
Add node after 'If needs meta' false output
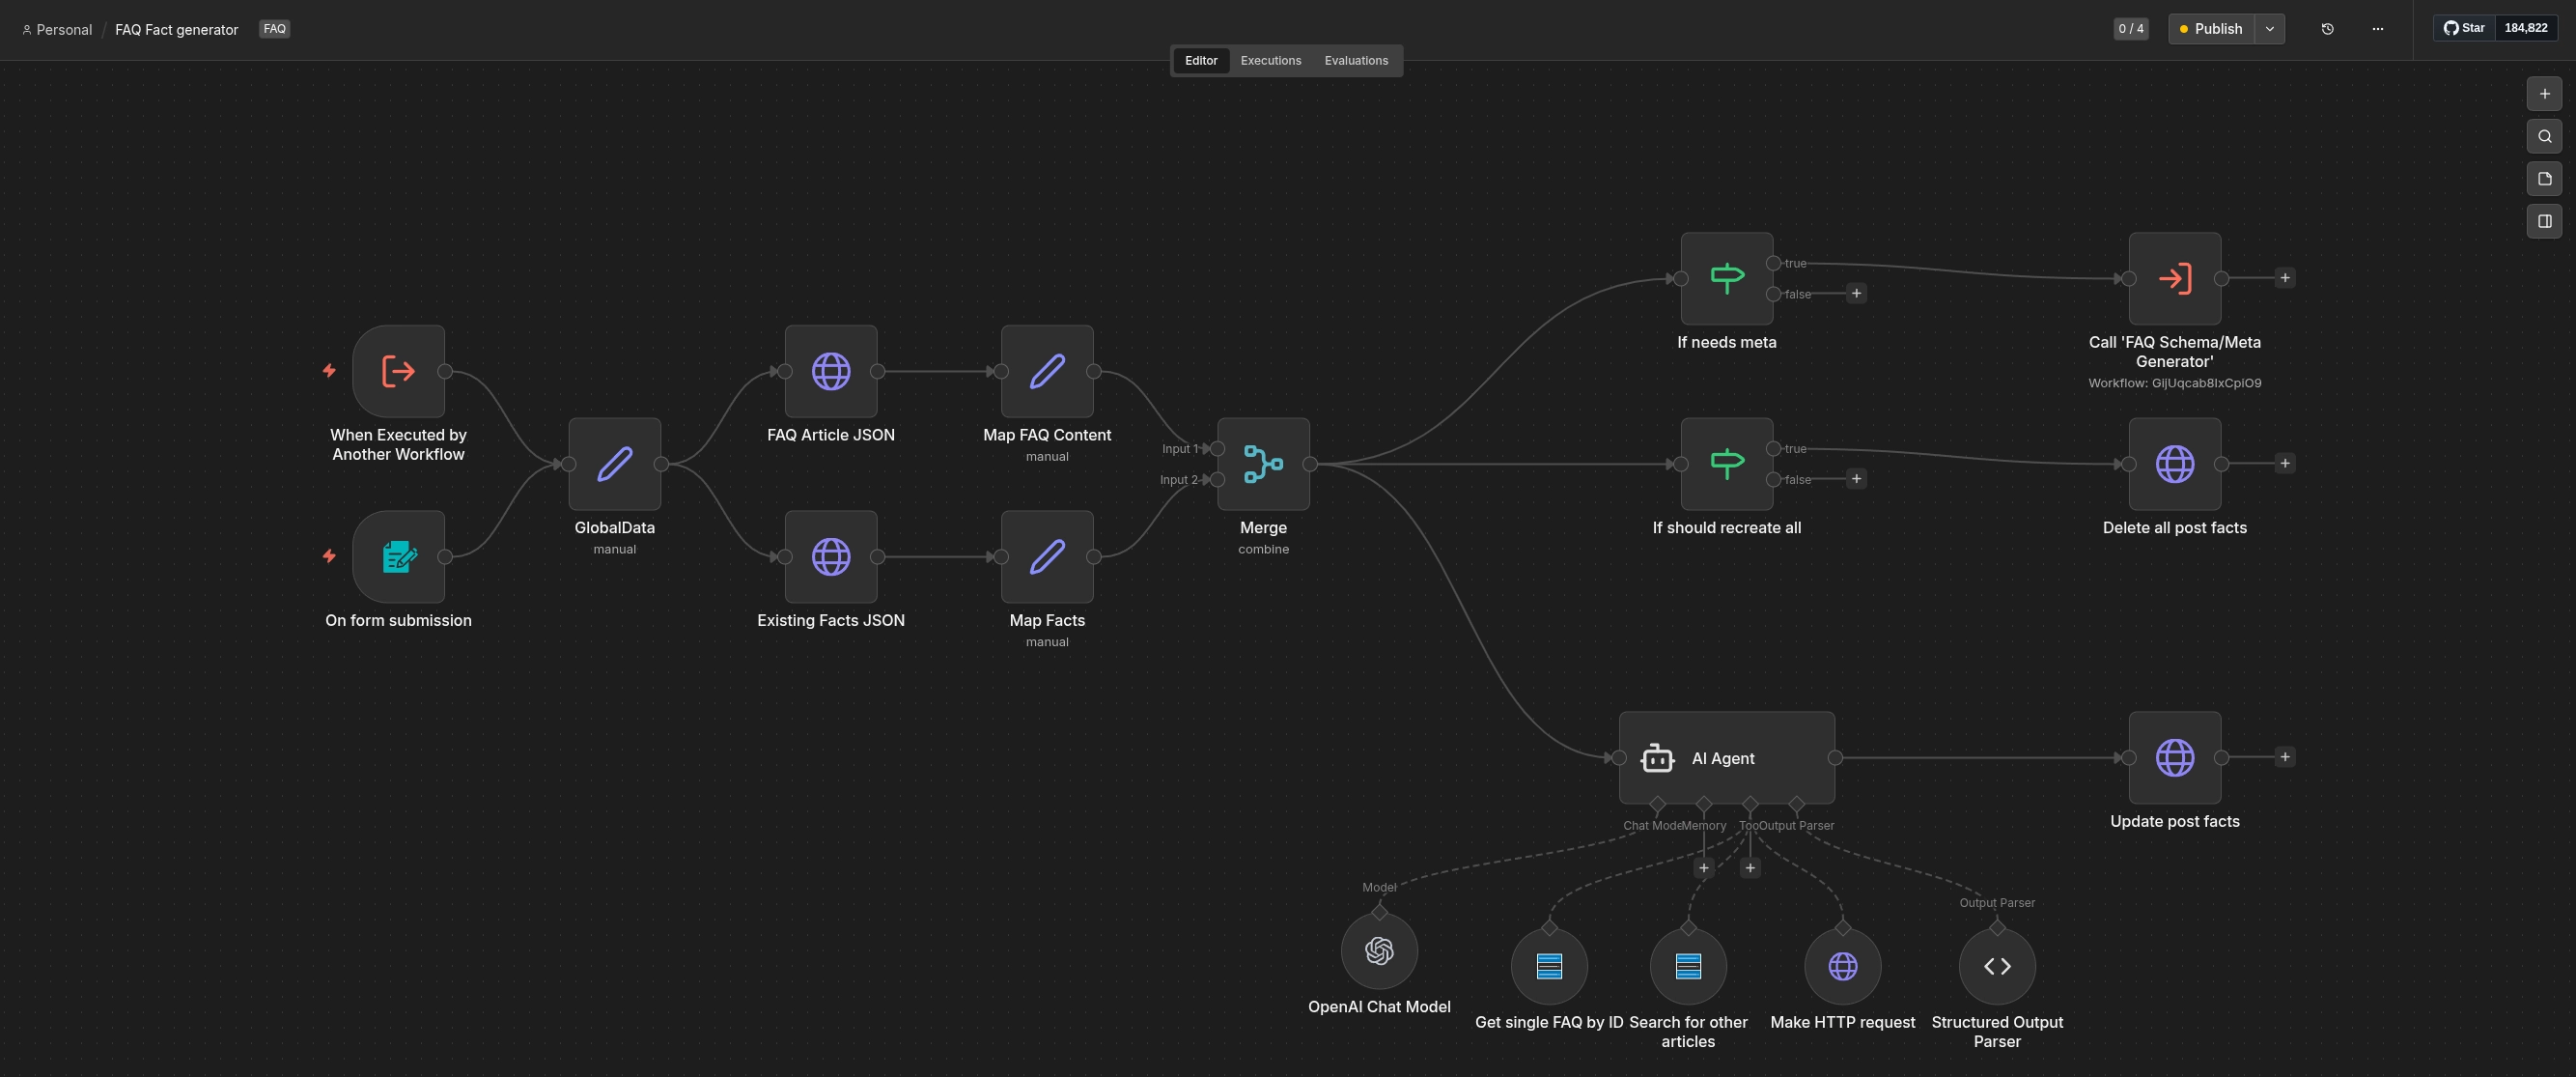pyautogui.click(x=1856, y=294)
